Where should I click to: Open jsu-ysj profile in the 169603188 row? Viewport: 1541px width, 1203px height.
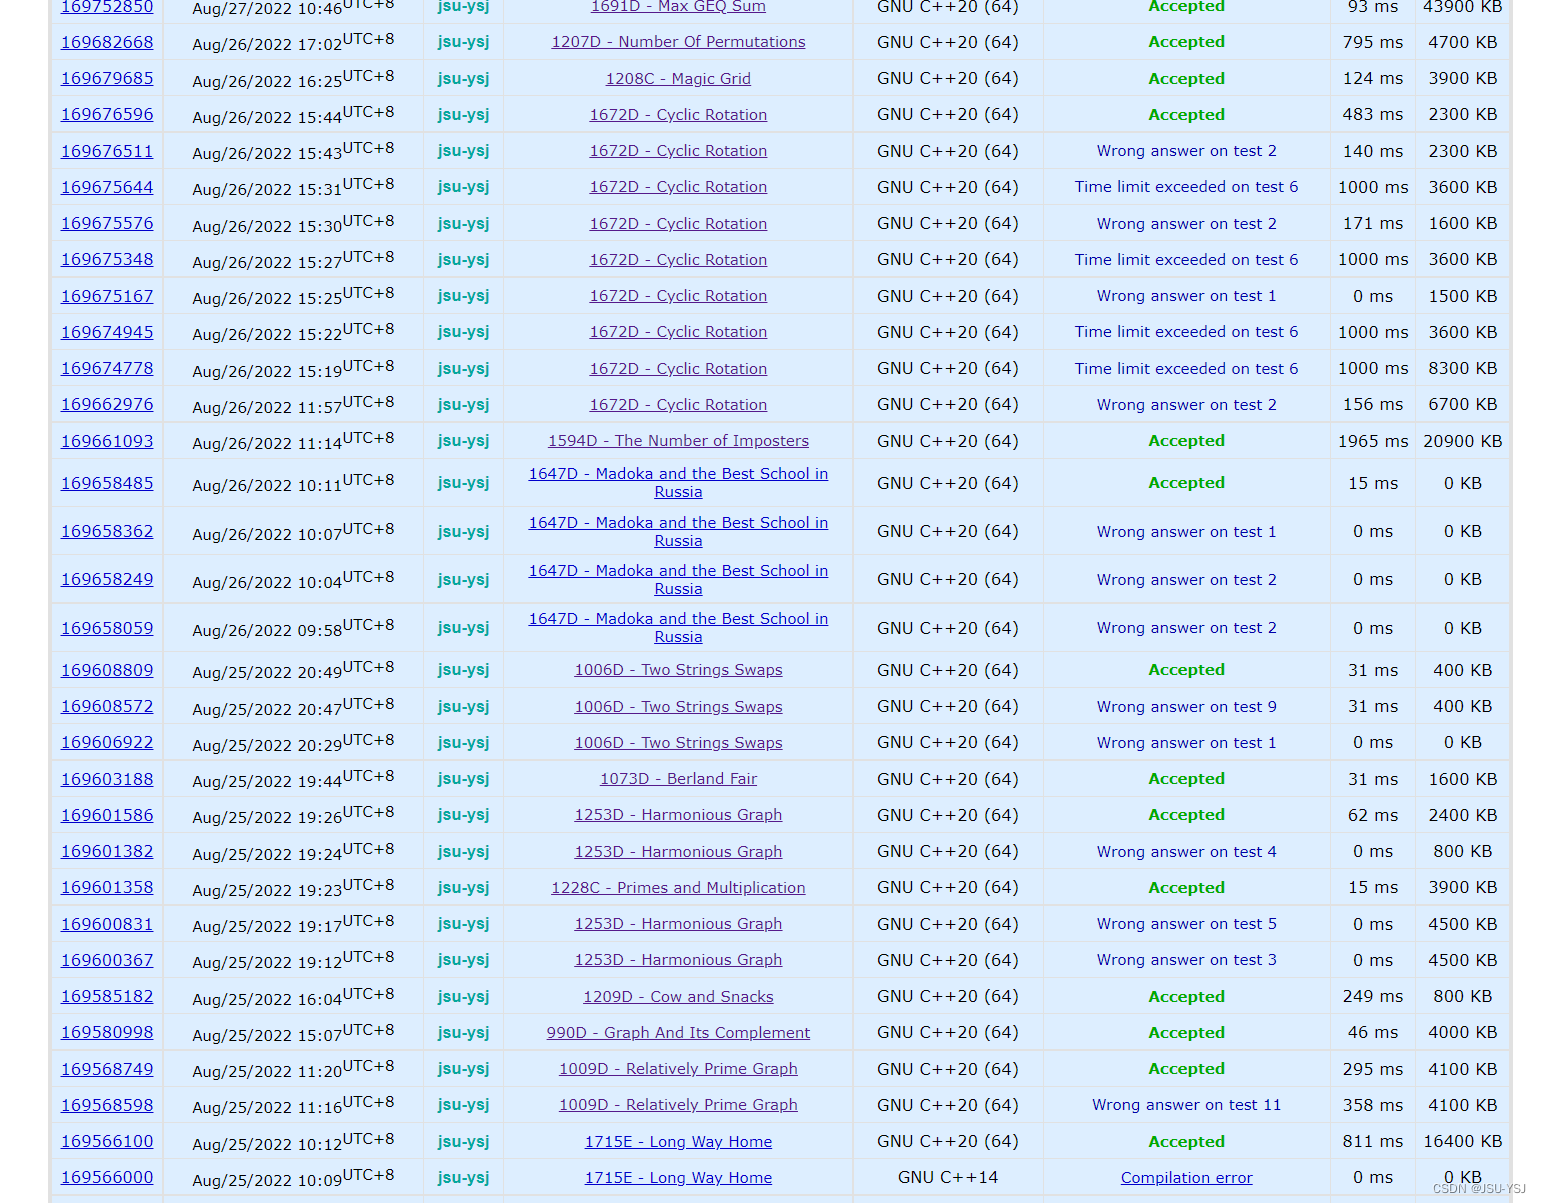point(463,779)
